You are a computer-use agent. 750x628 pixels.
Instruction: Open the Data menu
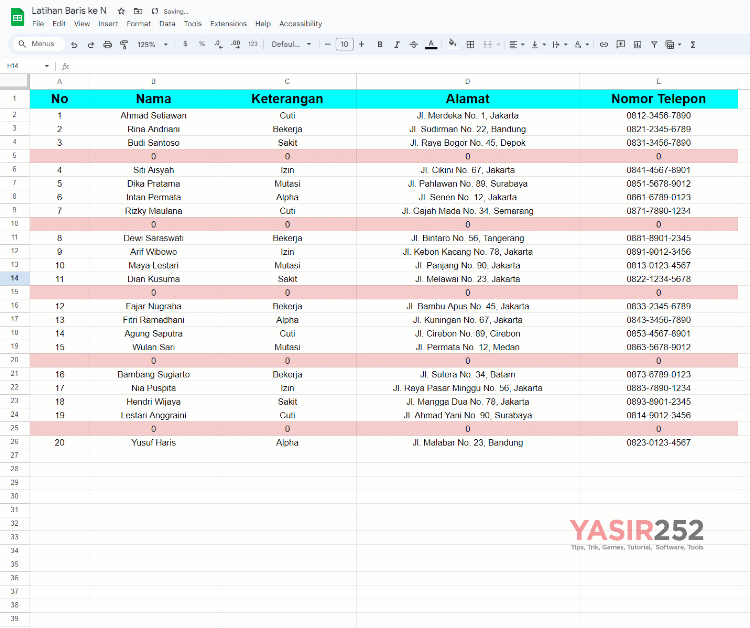click(167, 24)
